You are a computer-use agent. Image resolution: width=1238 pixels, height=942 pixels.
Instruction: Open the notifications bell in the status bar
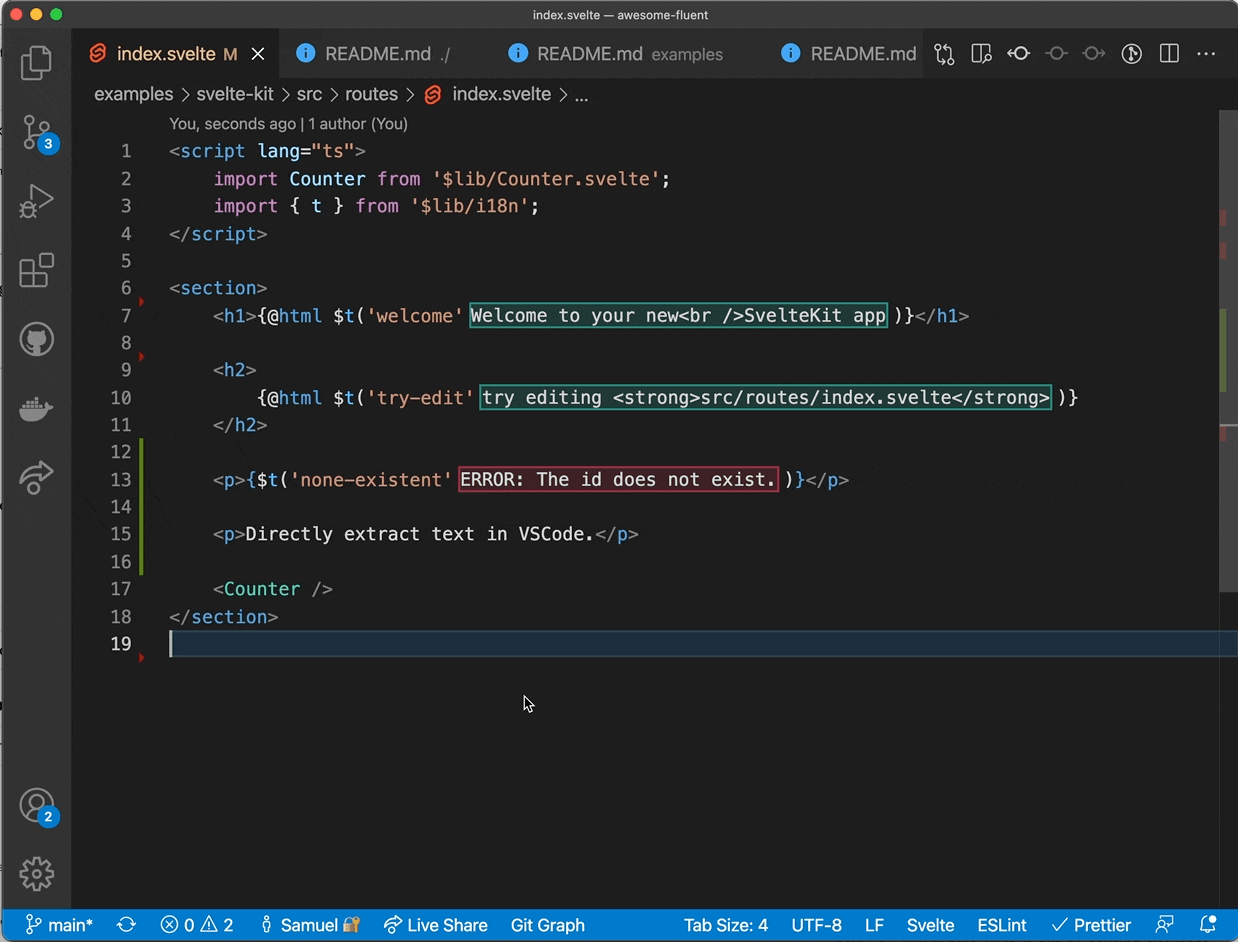tap(1205, 925)
